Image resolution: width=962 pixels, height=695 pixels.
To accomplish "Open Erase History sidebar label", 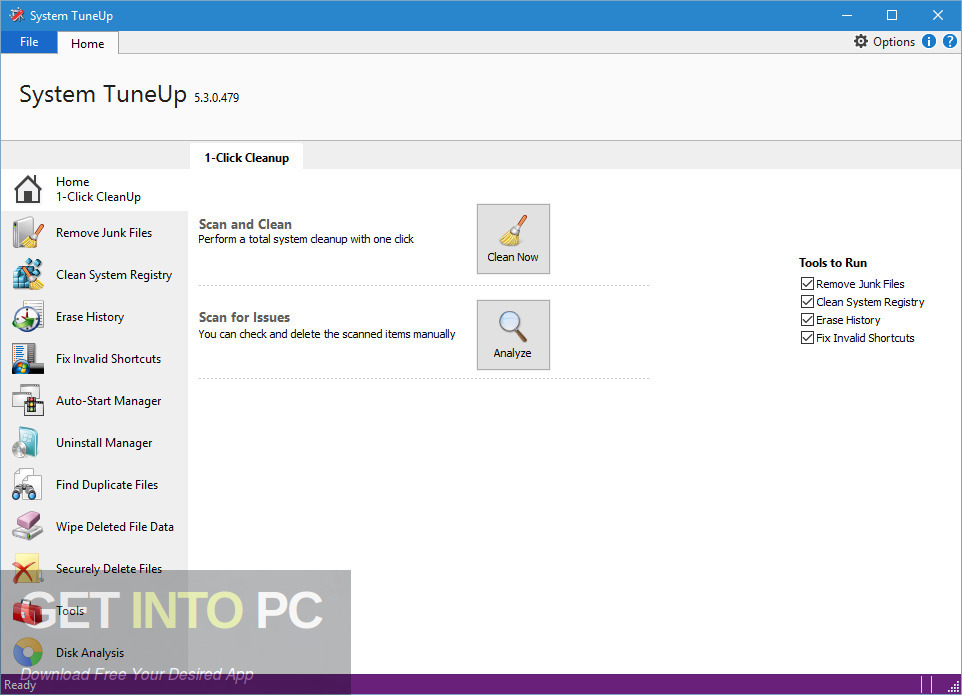I will 90,317.
